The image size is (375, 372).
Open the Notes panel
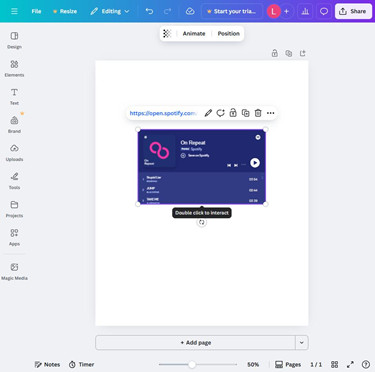(x=47, y=364)
